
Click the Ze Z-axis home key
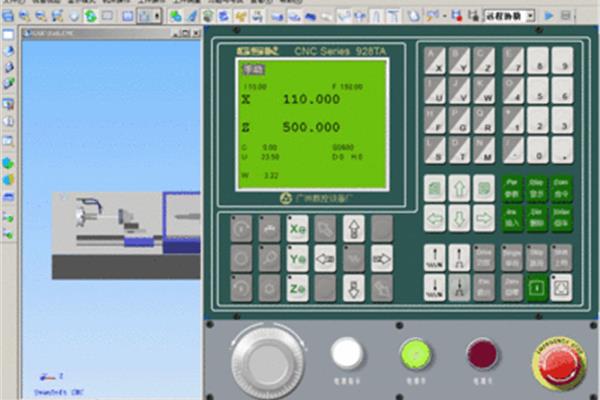click(x=297, y=288)
